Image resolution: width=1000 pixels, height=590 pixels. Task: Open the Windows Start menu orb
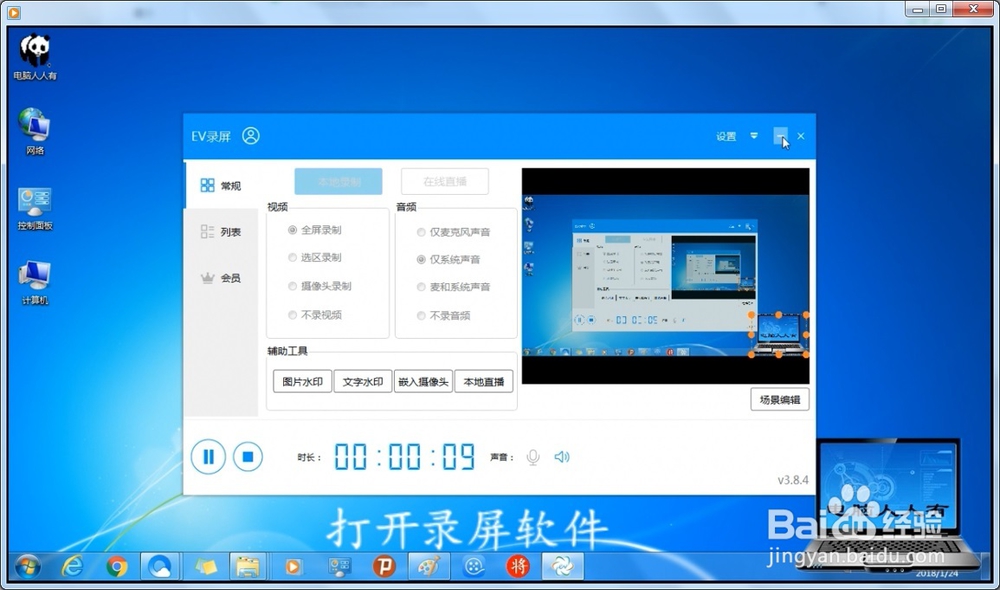click(27, 566)
